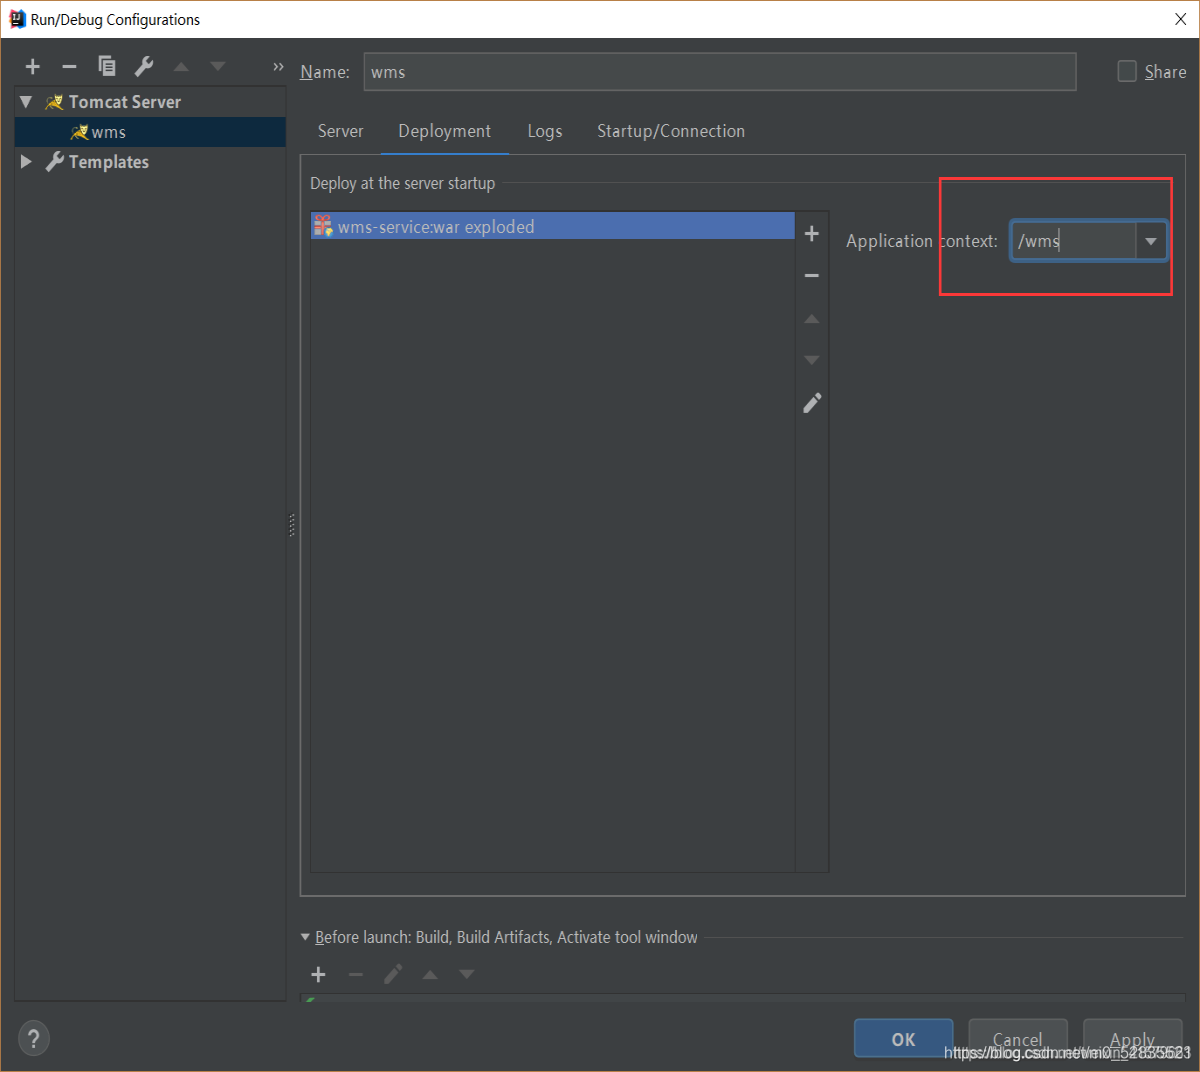Edit the selected artifact pencil icon
This screenshot has height=1072, width=1200.
pyautogui.click(x=812, y=403)
